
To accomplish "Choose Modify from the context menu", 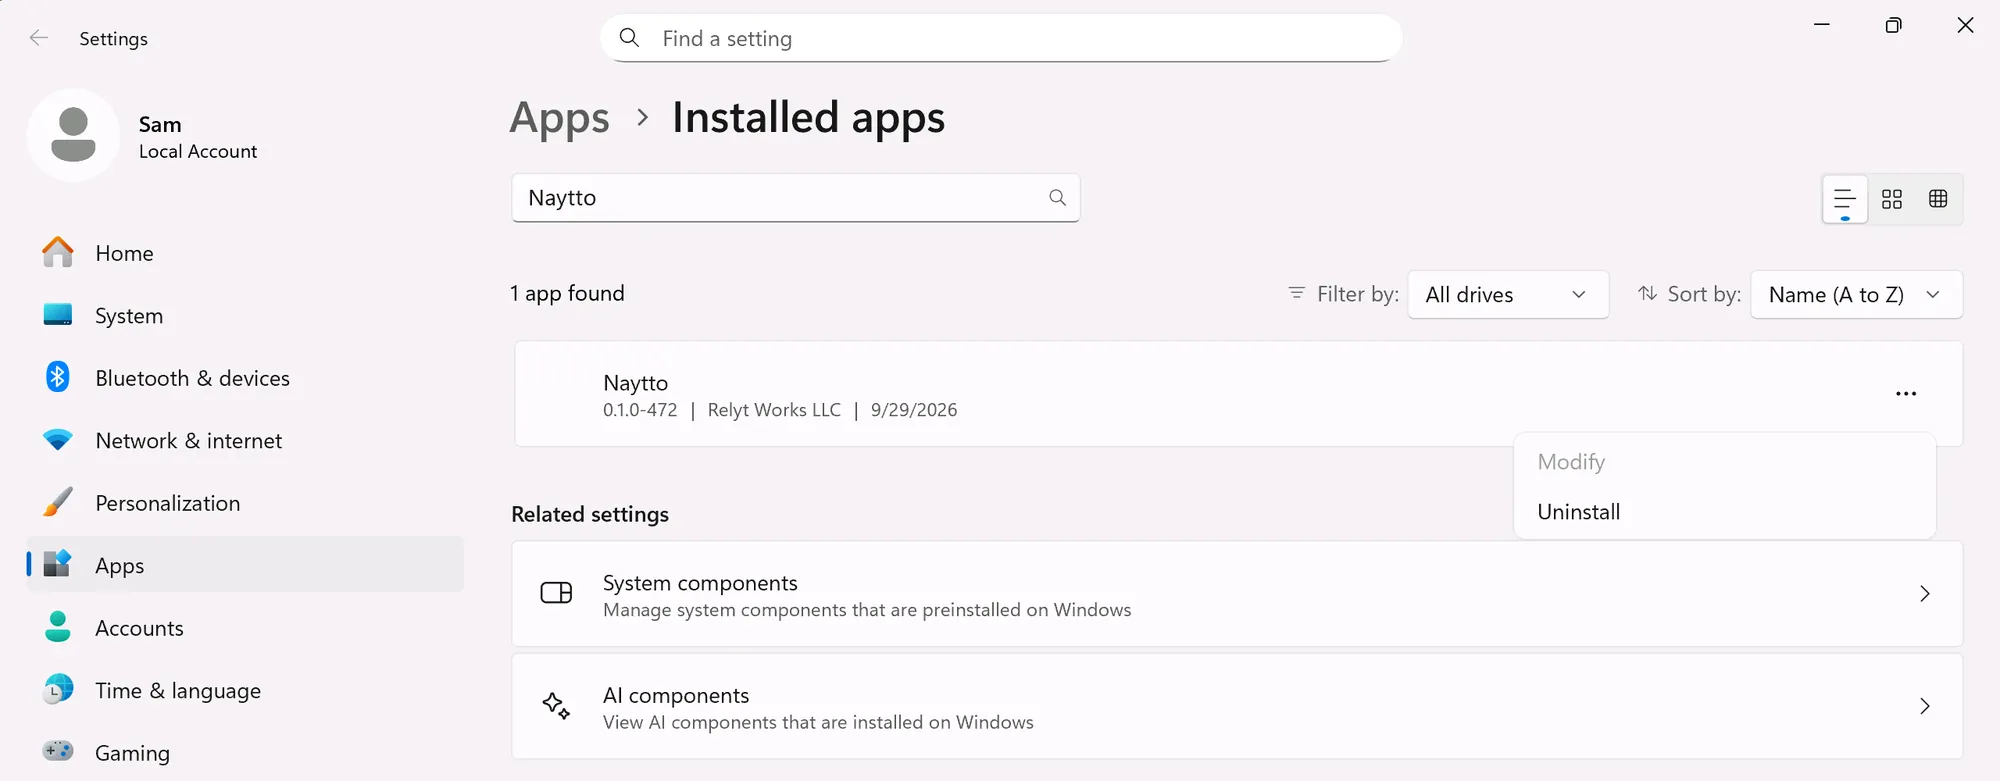I will (x=1724, y=462).
